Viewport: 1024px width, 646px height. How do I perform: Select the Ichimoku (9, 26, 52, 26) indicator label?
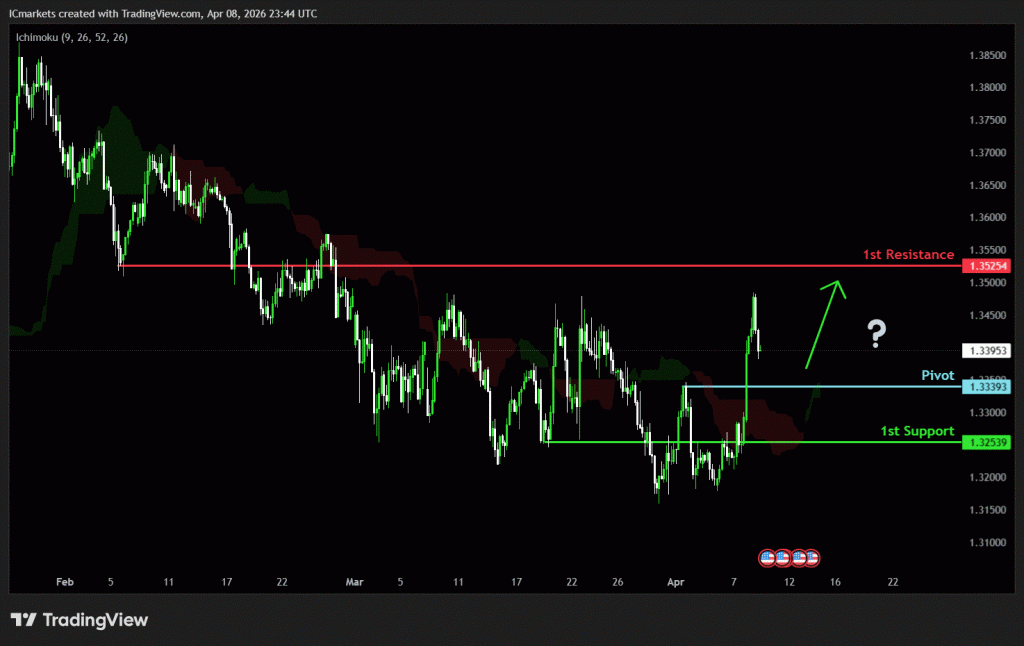pos(71,37)
